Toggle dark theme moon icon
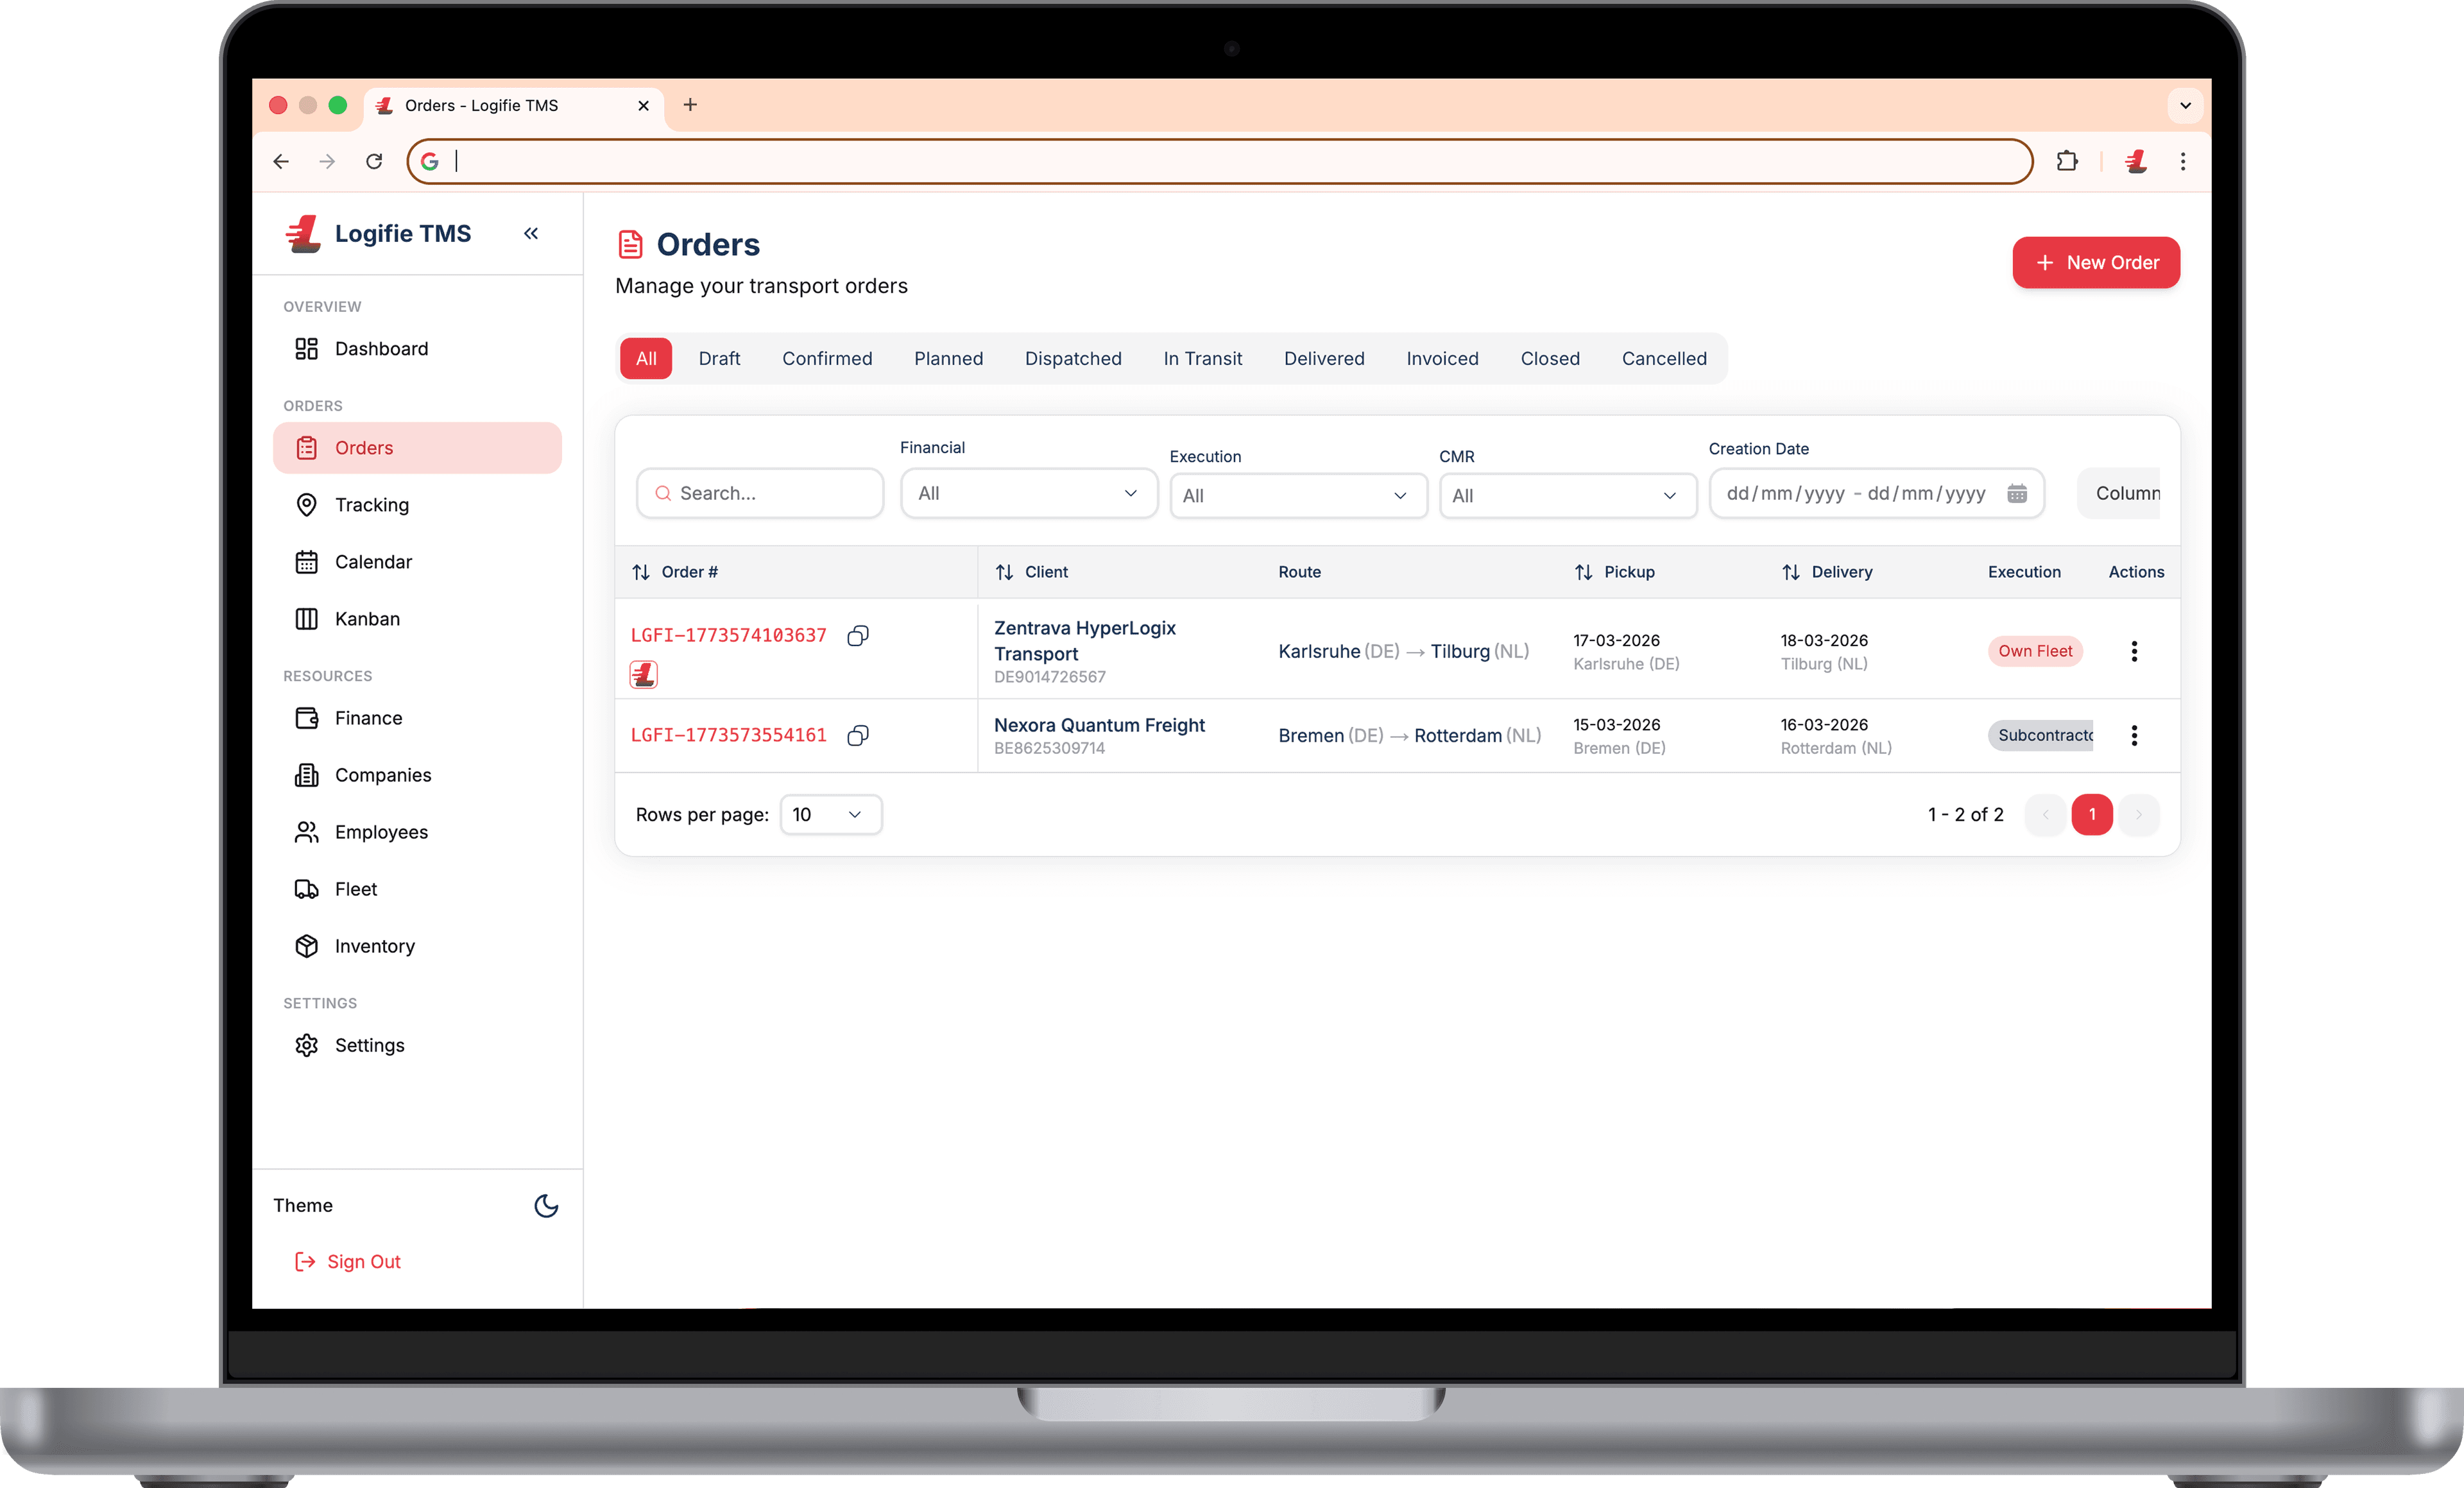This screenshot has width=2464, height=1488. pyautogui.click(x=546, y=1206)
